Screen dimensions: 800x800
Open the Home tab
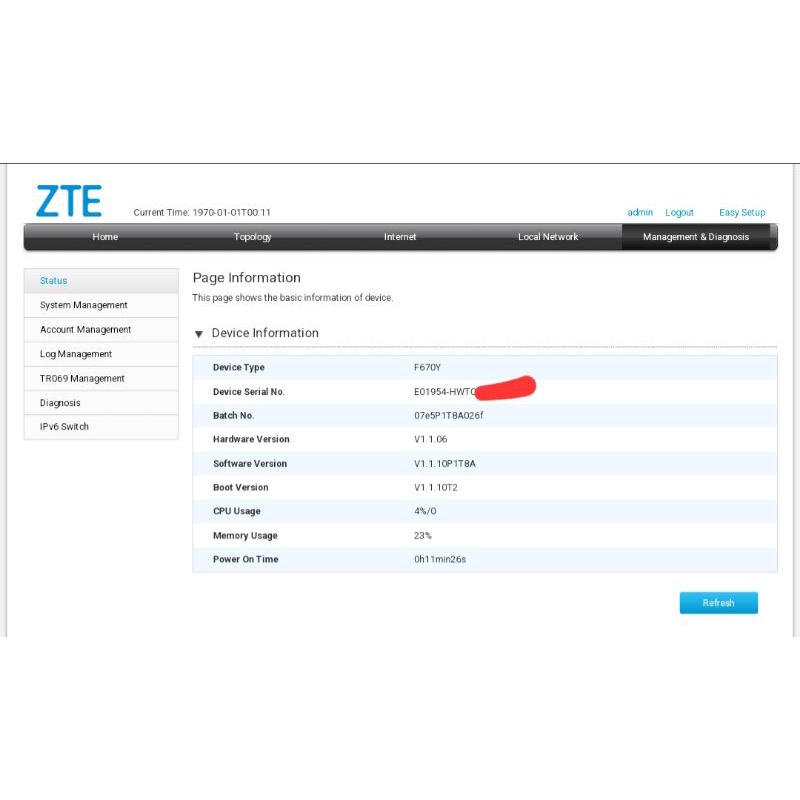pyautogui.click(x=105, y=237)
